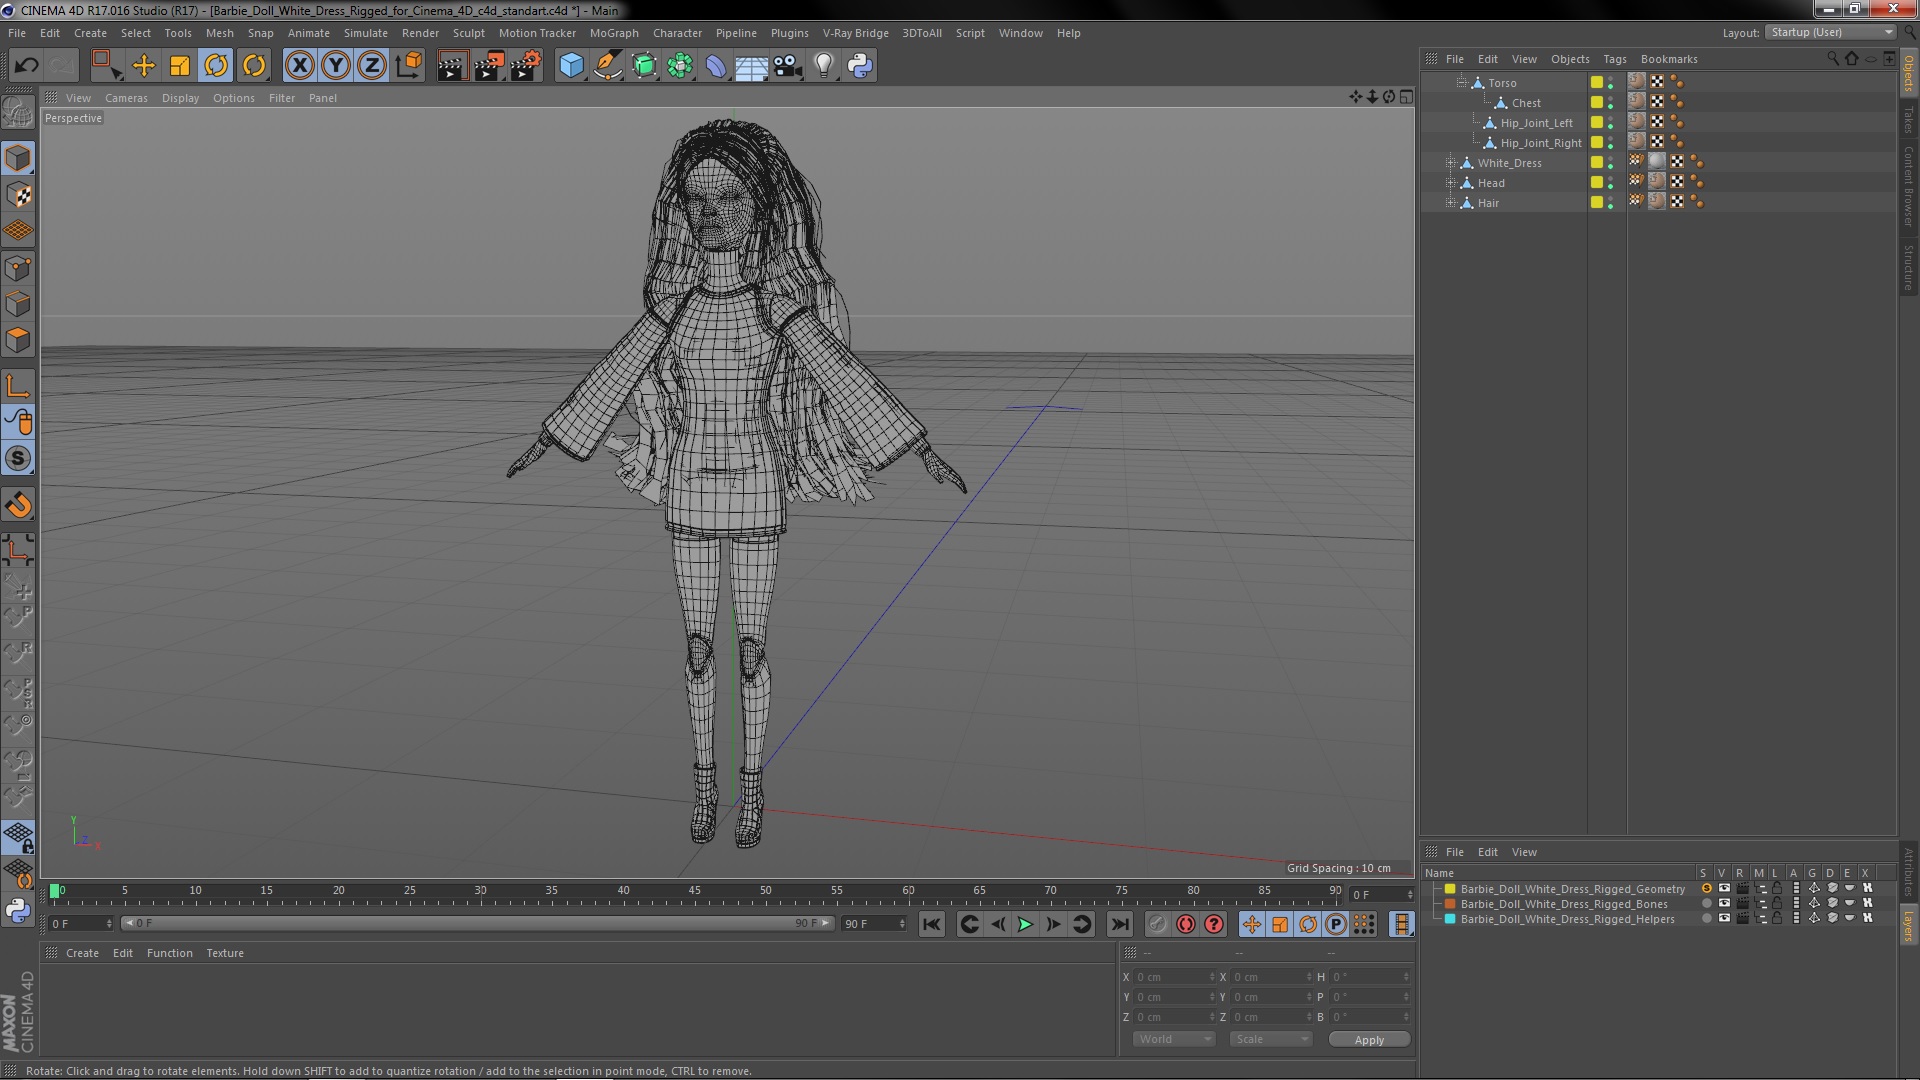
Task: Toggle visibility dots for White_Dress object
Action: tap(1610, 162)
